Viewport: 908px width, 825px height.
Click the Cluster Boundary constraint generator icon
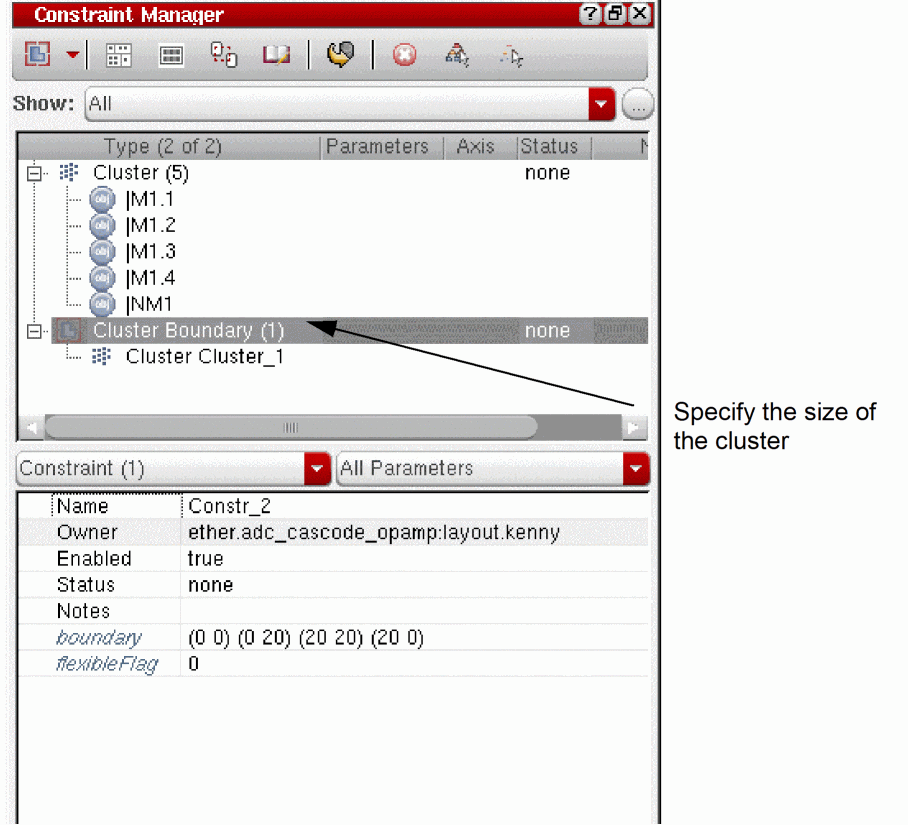(x=38, y=54)
